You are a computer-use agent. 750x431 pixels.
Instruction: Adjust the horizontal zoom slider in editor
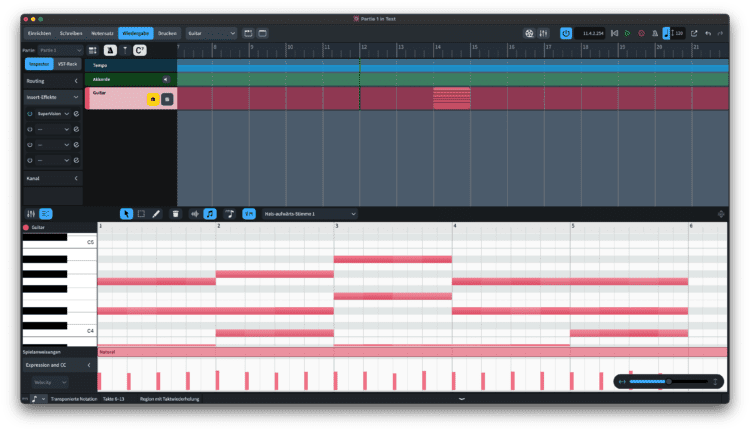(x=669, y=382)
